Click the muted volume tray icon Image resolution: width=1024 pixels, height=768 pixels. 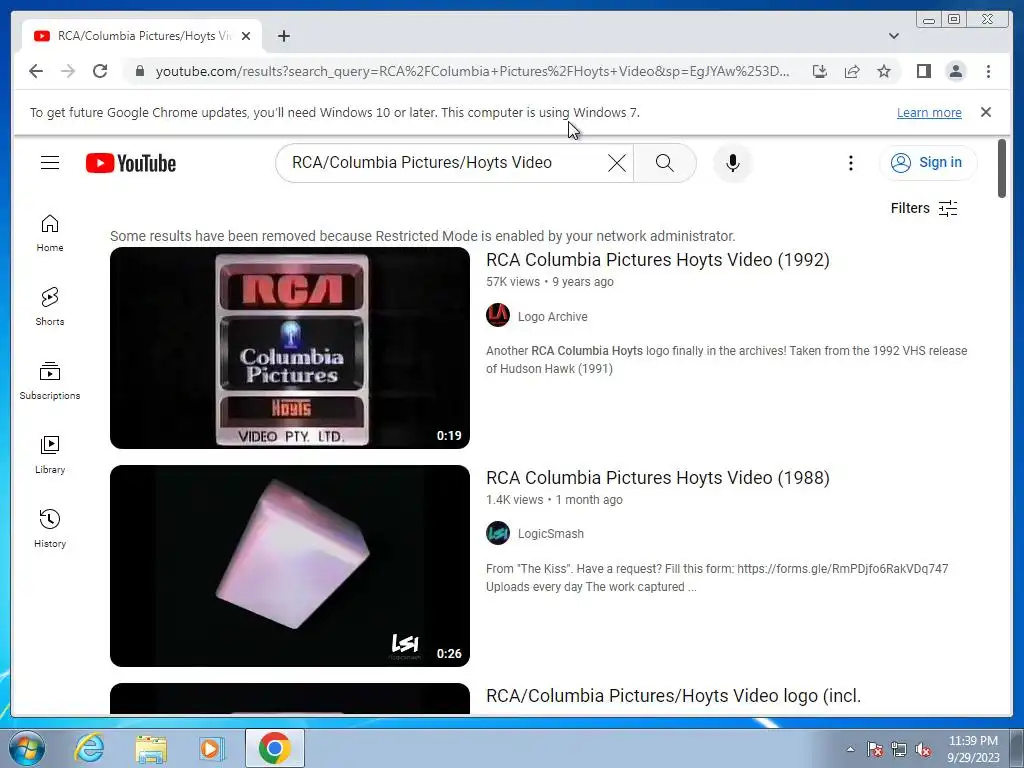pos(923,750)
